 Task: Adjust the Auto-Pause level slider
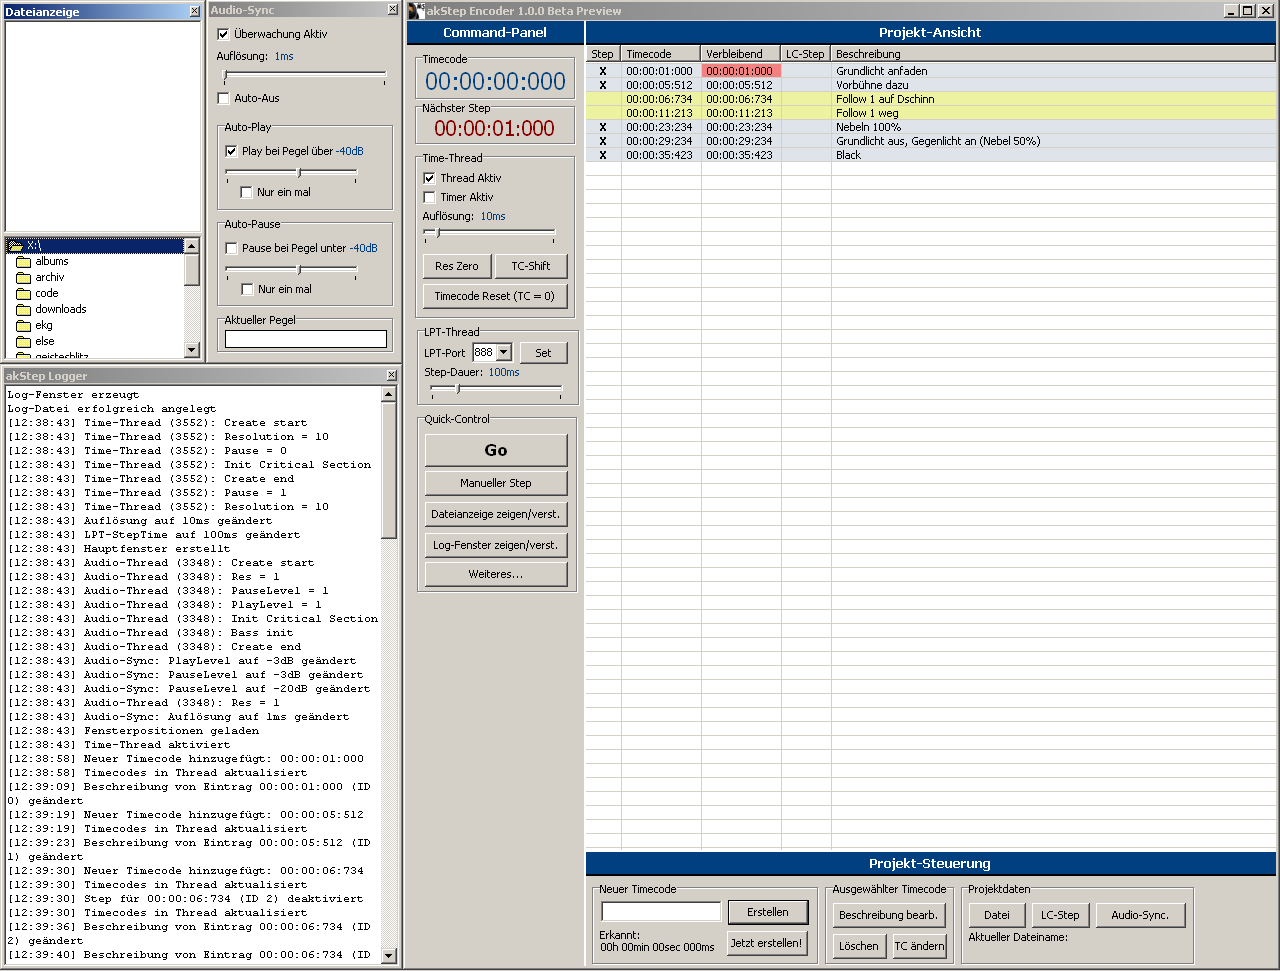(x=291, y=269)
